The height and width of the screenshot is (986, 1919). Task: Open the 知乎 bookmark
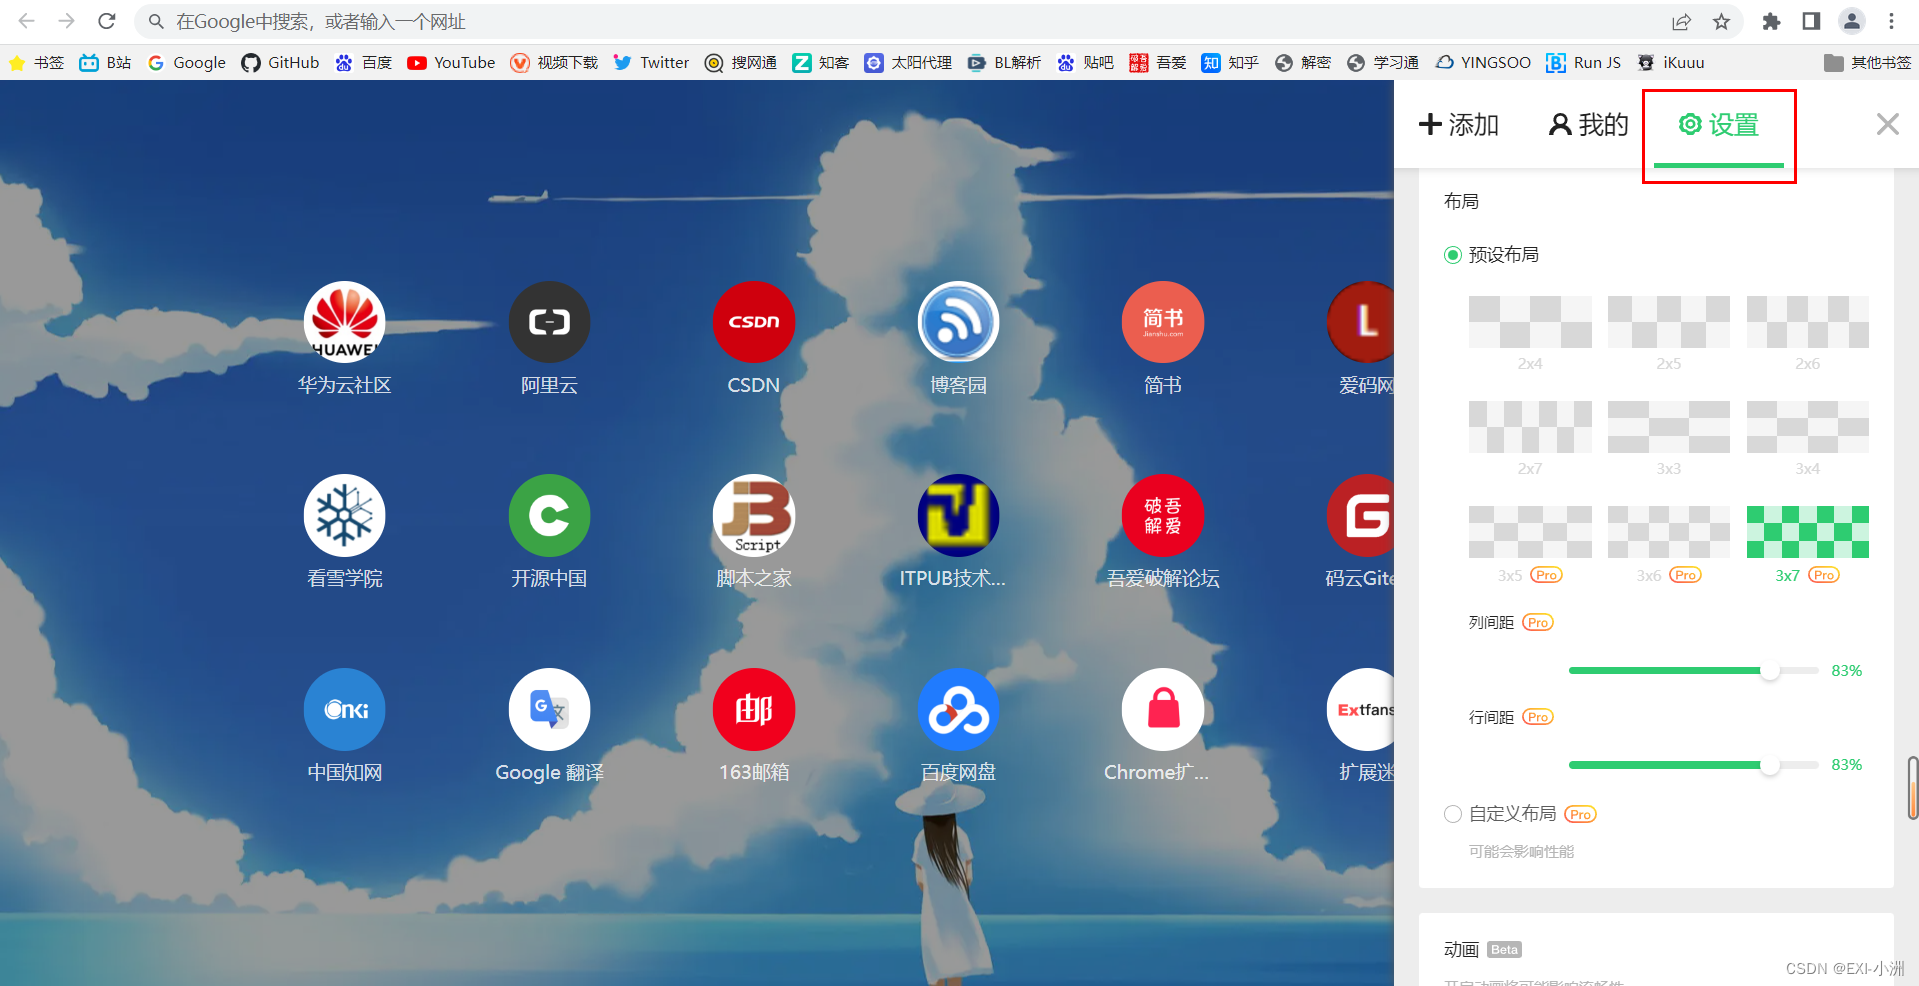click(1230, 62)
